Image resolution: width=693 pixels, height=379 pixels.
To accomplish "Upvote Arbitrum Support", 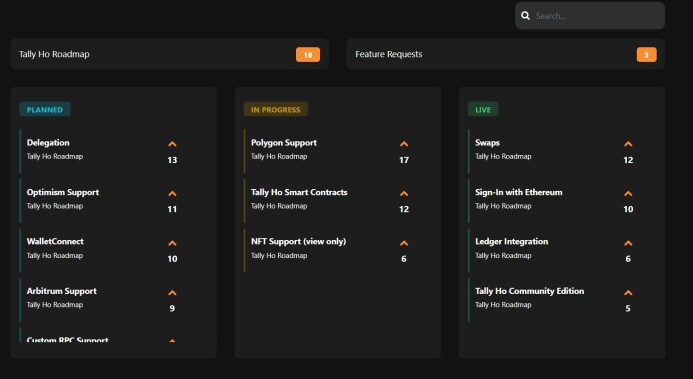I will coord(172,292).
